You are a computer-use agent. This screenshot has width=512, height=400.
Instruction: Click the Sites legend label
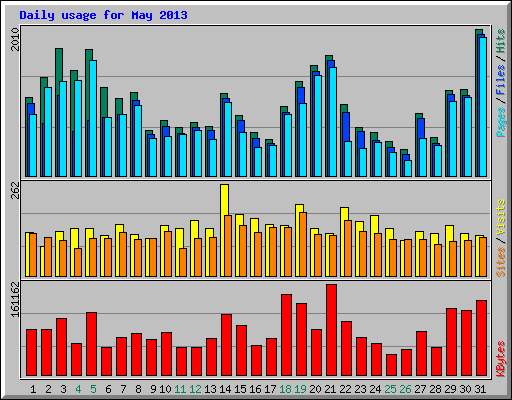click(x=500, y=262)
